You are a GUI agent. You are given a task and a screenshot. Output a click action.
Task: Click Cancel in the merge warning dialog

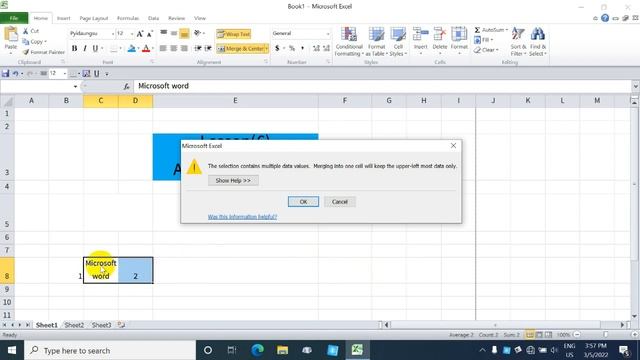[x=340, y=202]
